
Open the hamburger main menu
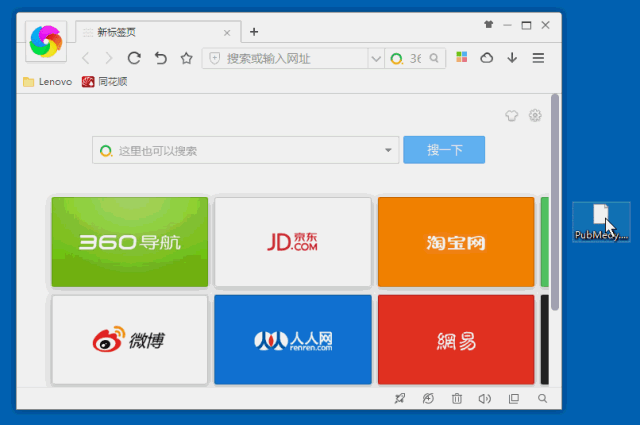(538, 58)
